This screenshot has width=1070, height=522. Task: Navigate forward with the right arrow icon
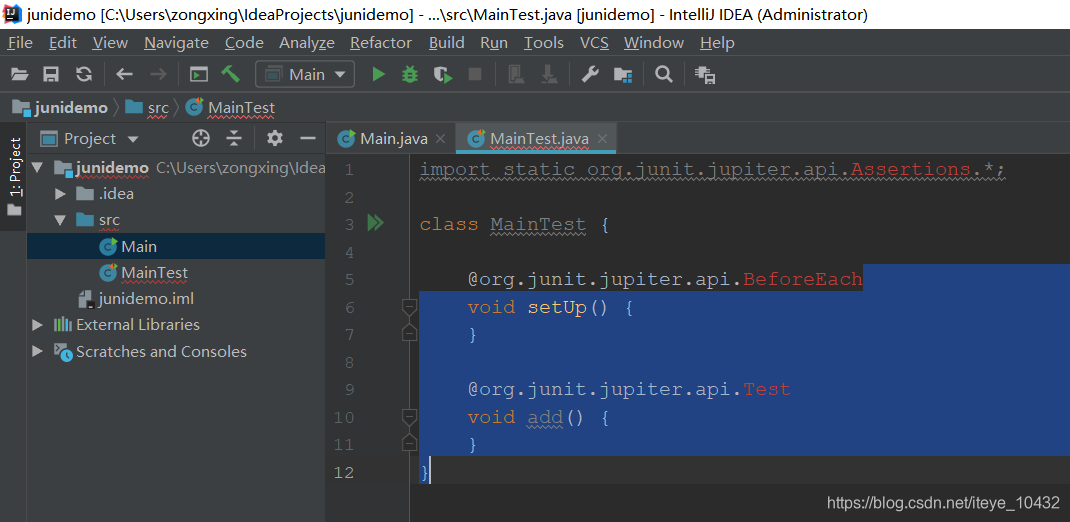point(158,74)
